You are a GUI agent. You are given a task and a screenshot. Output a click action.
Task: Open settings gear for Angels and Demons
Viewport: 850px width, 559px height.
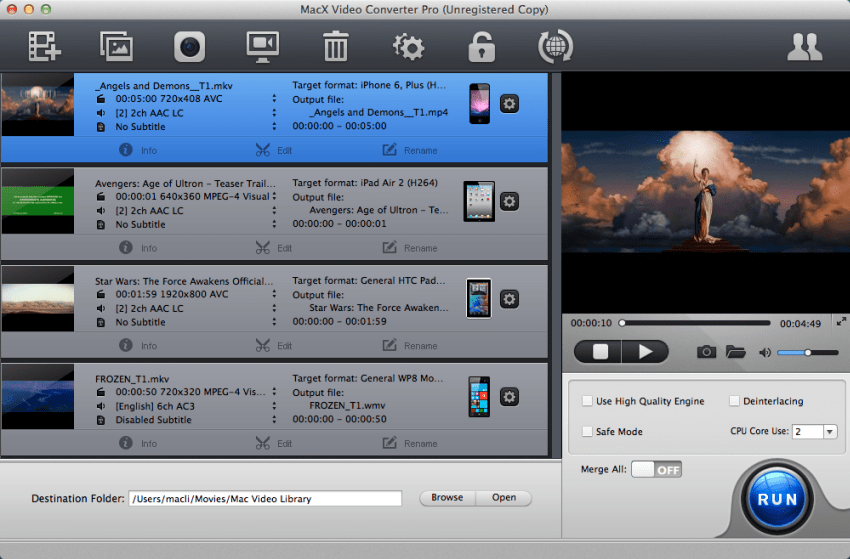509,104
